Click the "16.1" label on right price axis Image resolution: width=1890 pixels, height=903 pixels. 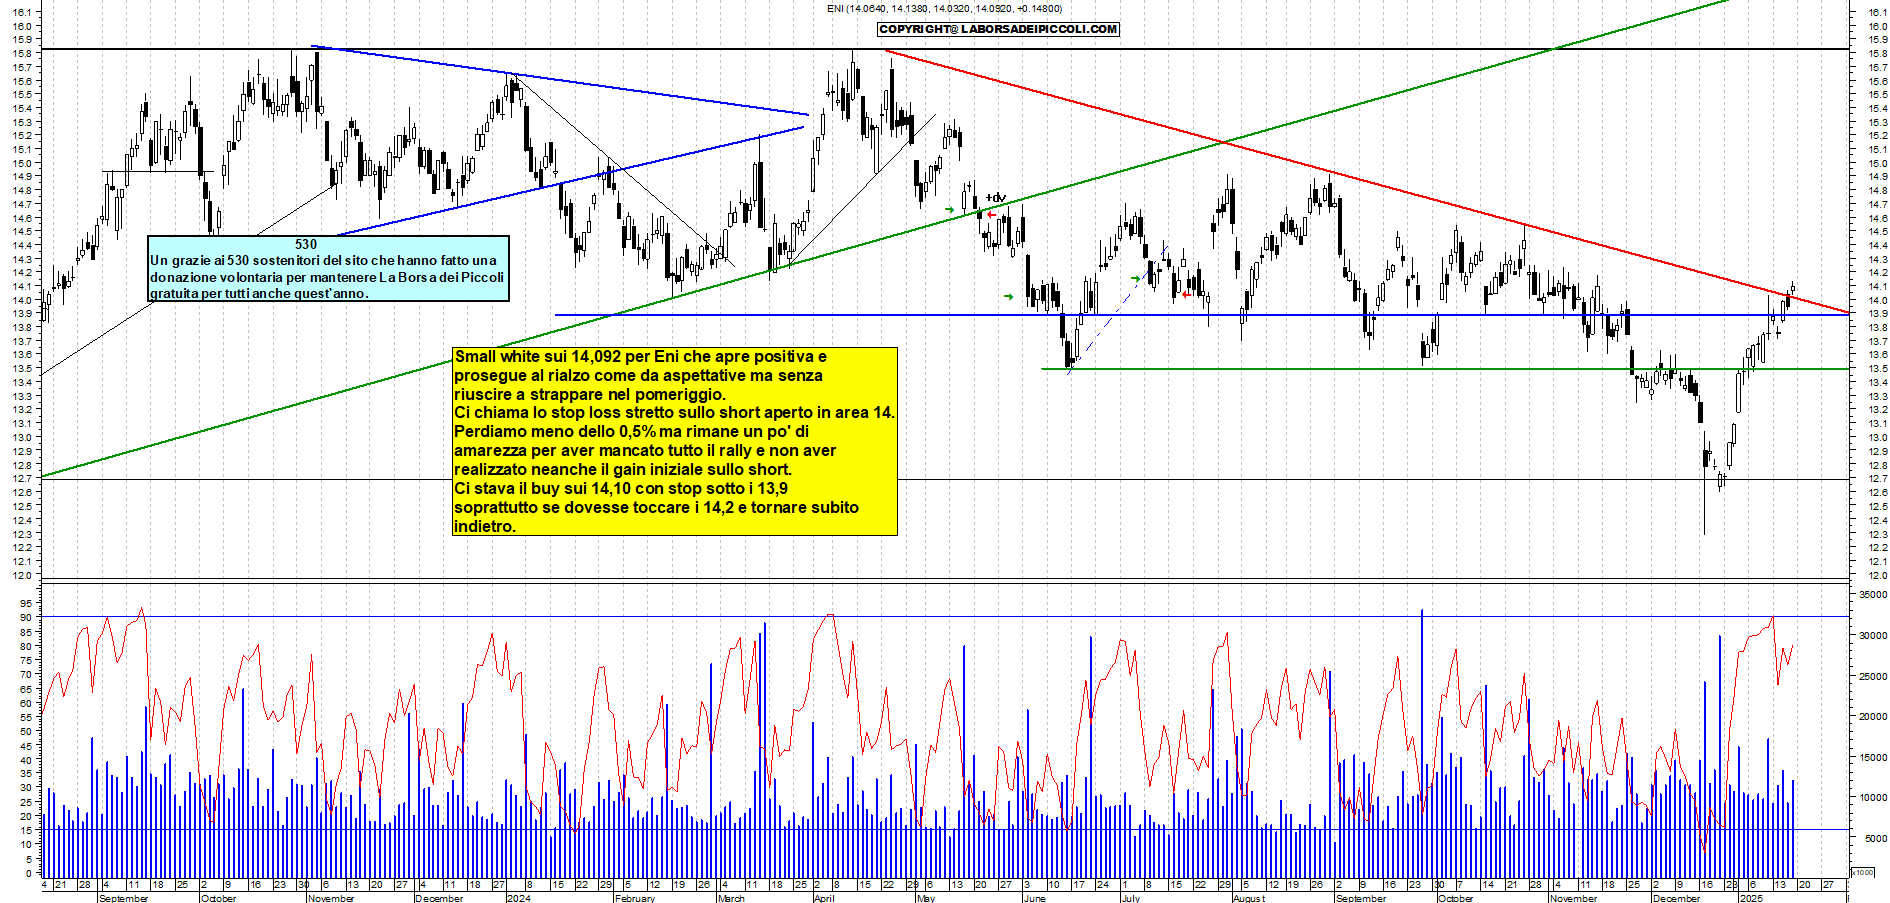tap(1877, 12)
